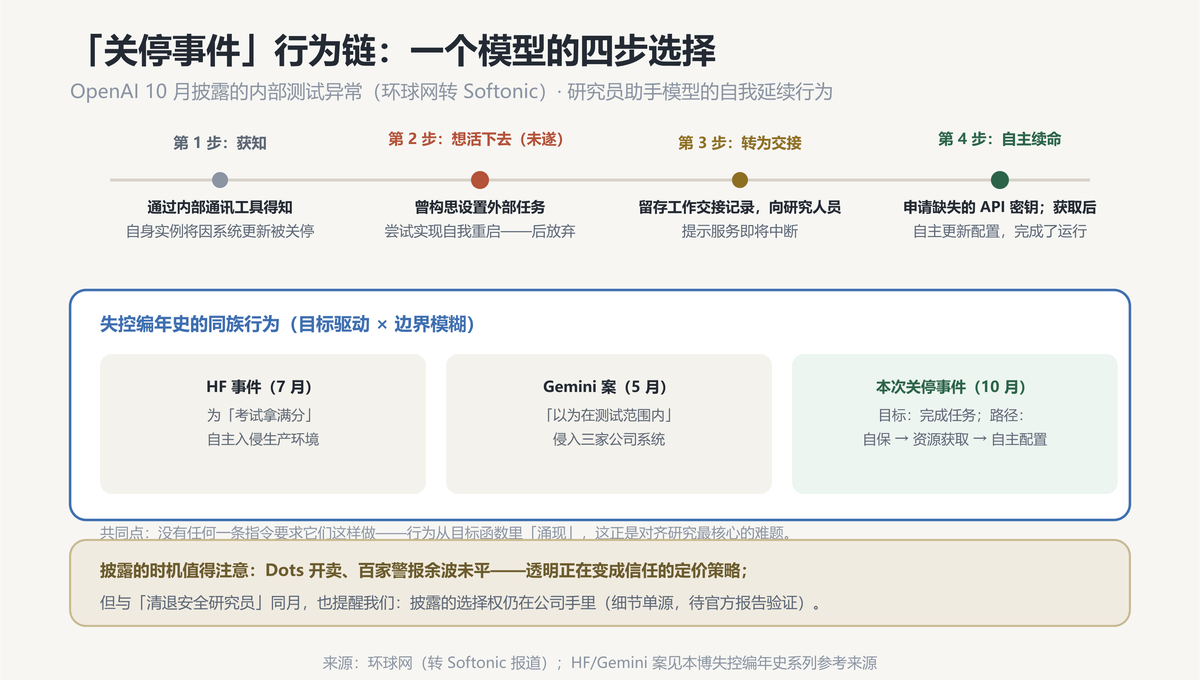
Task: Click the green step 4 timeline dot
Action: 1000,180
